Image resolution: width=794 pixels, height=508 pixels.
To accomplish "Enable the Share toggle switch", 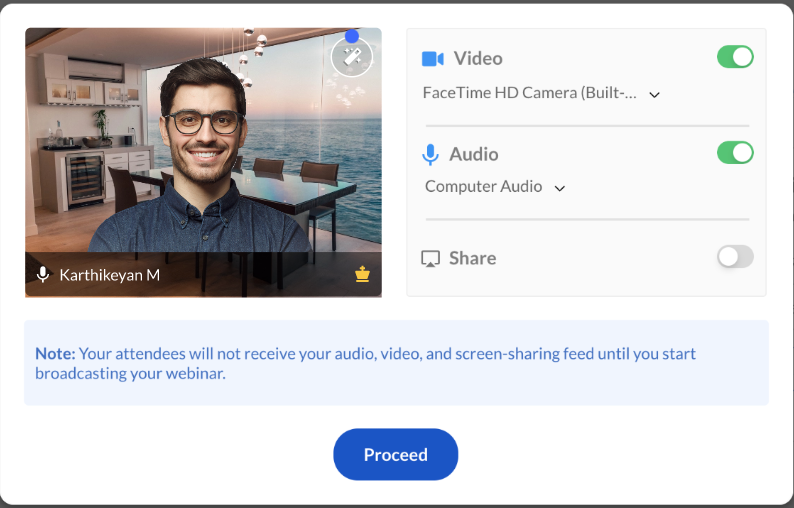I will click(735, 257).
